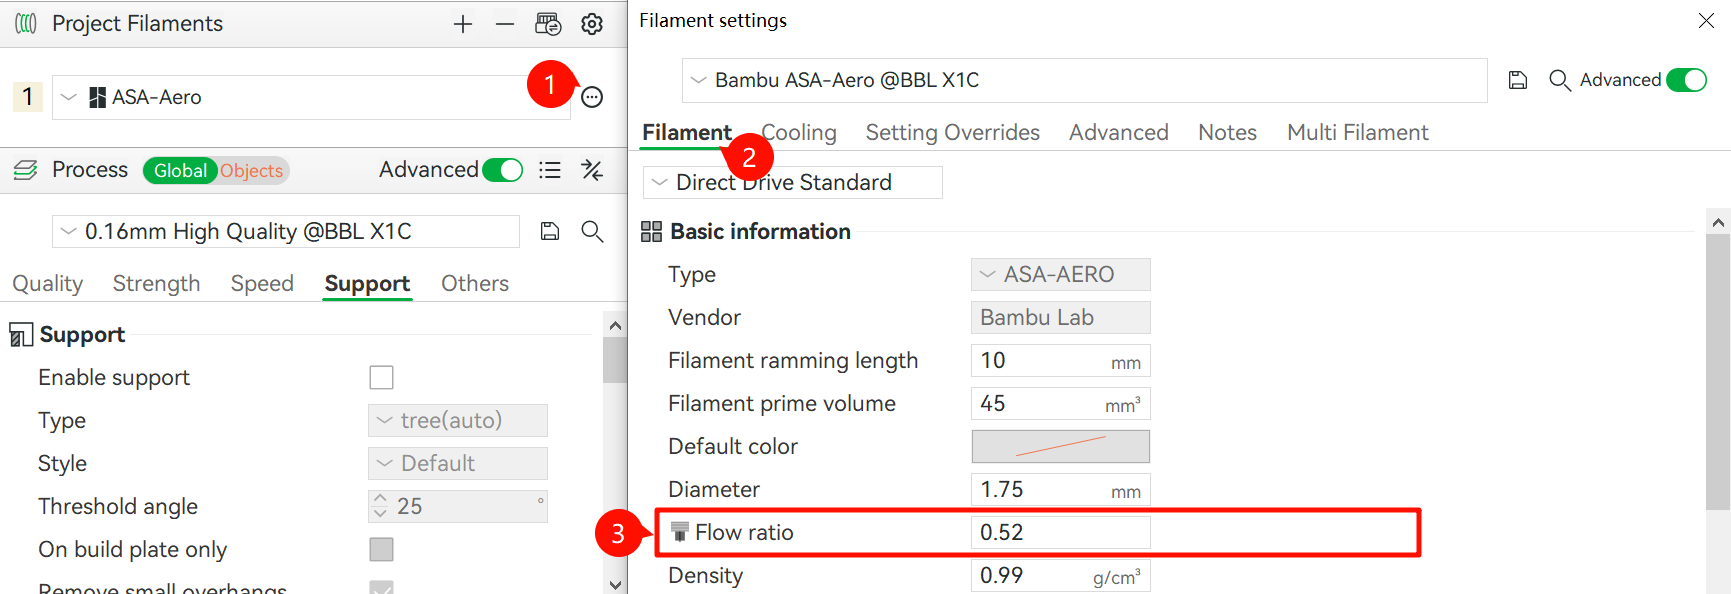Switch to the Speed tab
This screenshot has height=594, width=1731.
pos(262,283)
